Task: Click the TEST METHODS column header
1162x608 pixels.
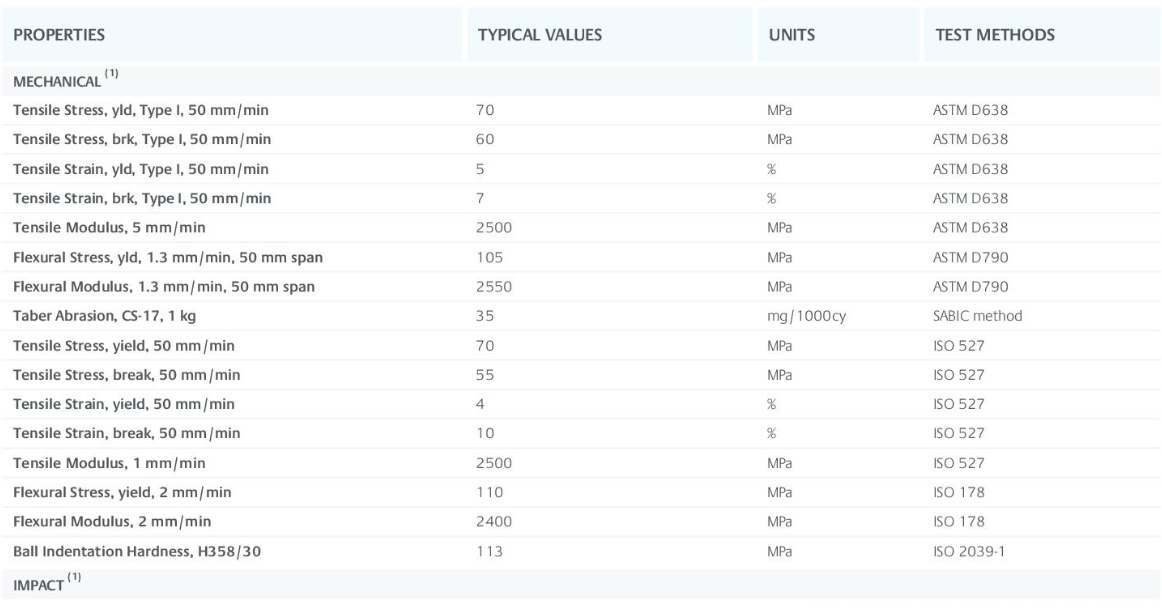Action: pos(994,35)
